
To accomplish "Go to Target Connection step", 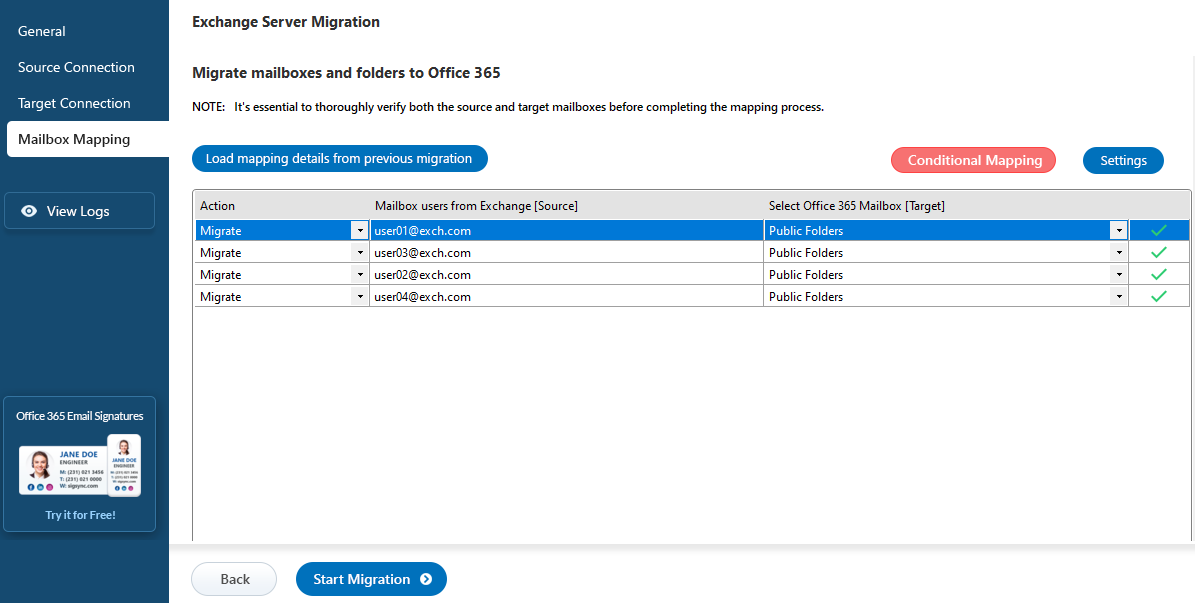I will pyautogui.click(x=74, y=103).
